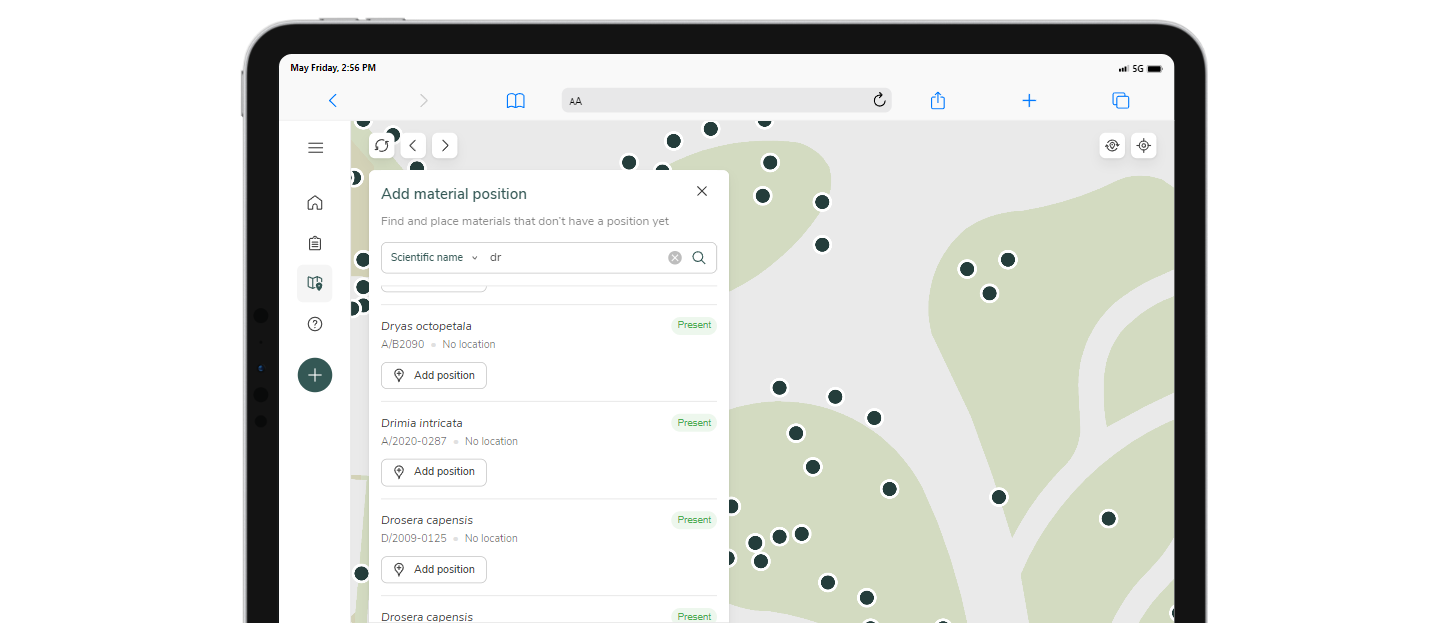This screenshot has height=623, width=1449.
Task: Click Safari address bar
Action: coord(727,100)
